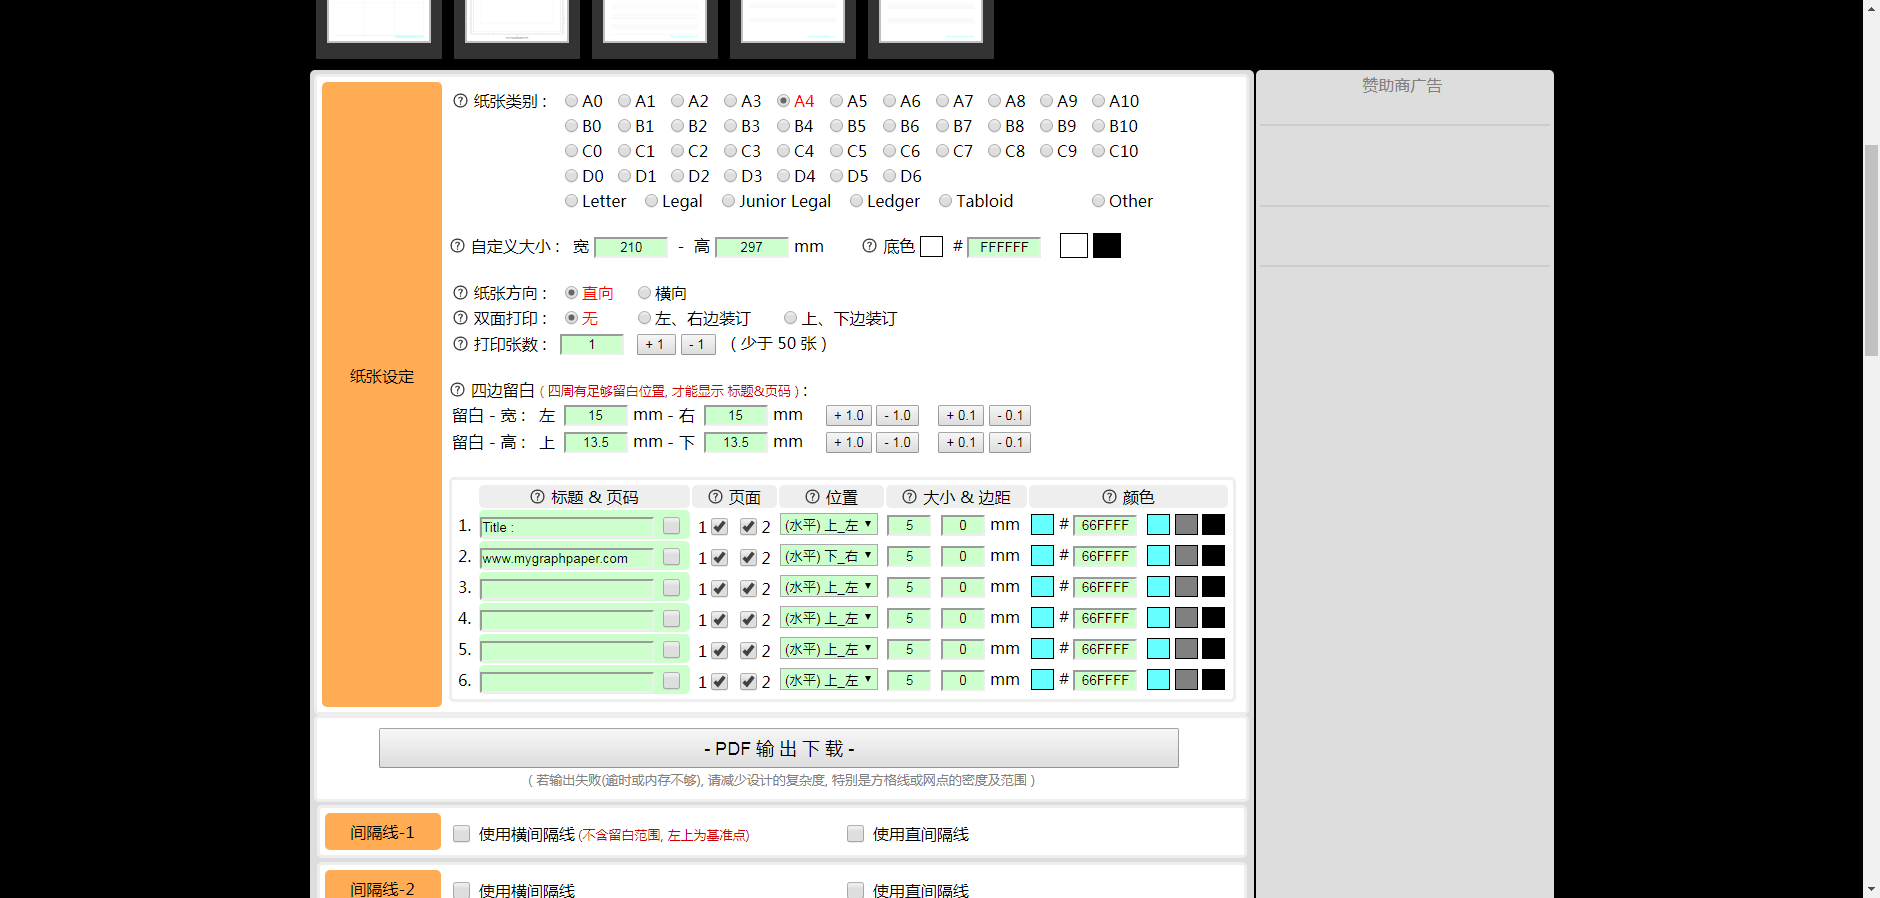The image size is (1880, 898).
Task: Open help icon next to 打印张数
Action: click(460, 344)
